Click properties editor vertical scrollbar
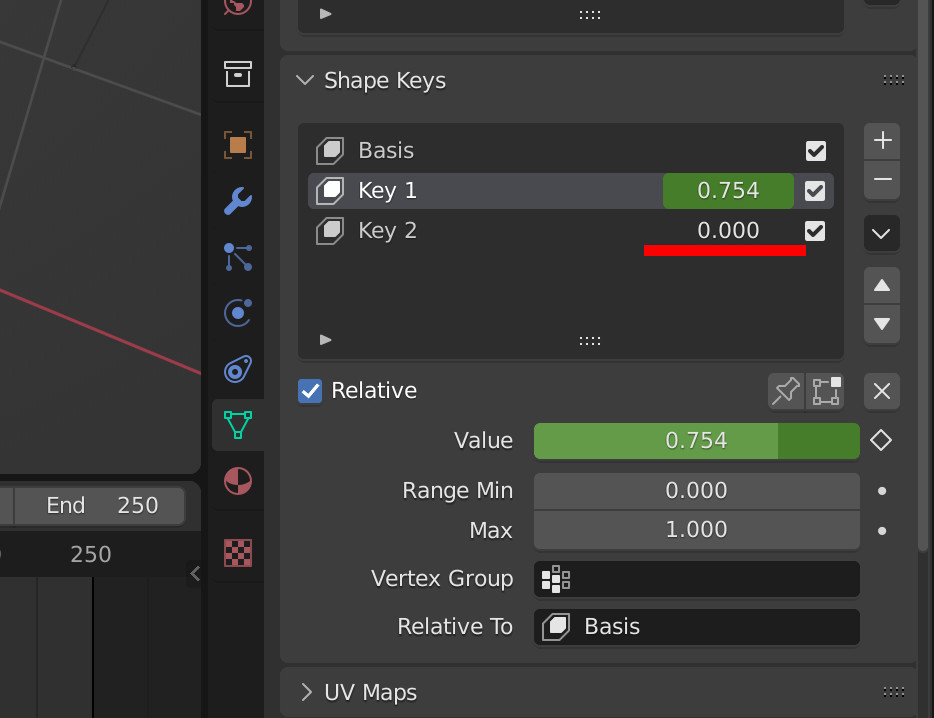This screenshot has height=718, width=934. (923, 276)
